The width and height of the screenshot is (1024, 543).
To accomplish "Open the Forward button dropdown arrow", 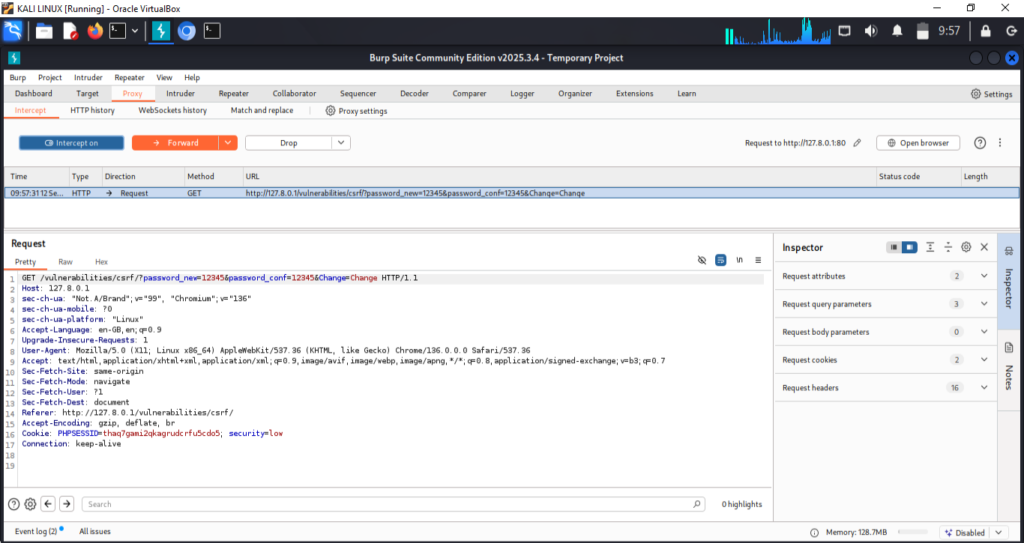I will point(228,143).
